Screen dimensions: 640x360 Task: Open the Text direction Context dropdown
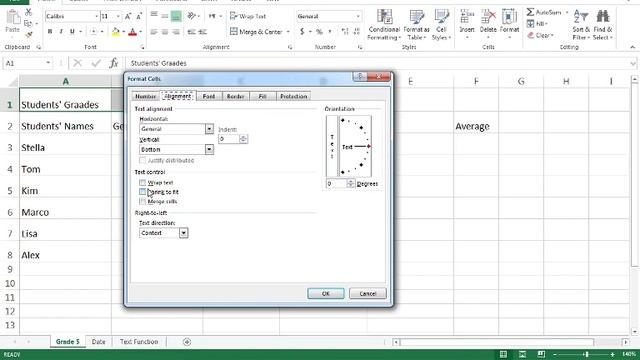[x=183, y=233]
